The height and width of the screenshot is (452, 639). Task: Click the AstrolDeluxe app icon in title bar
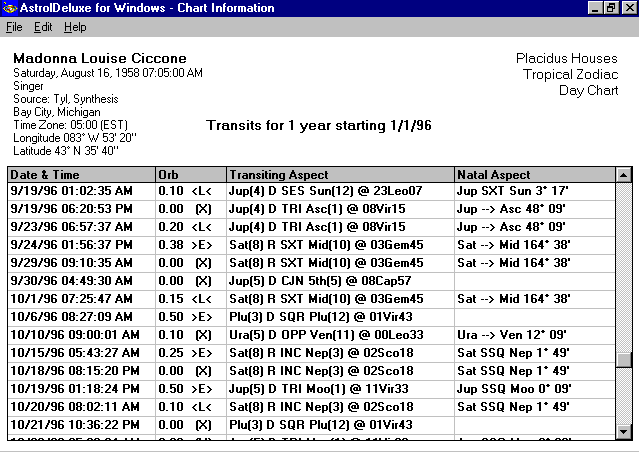[9, 8]
